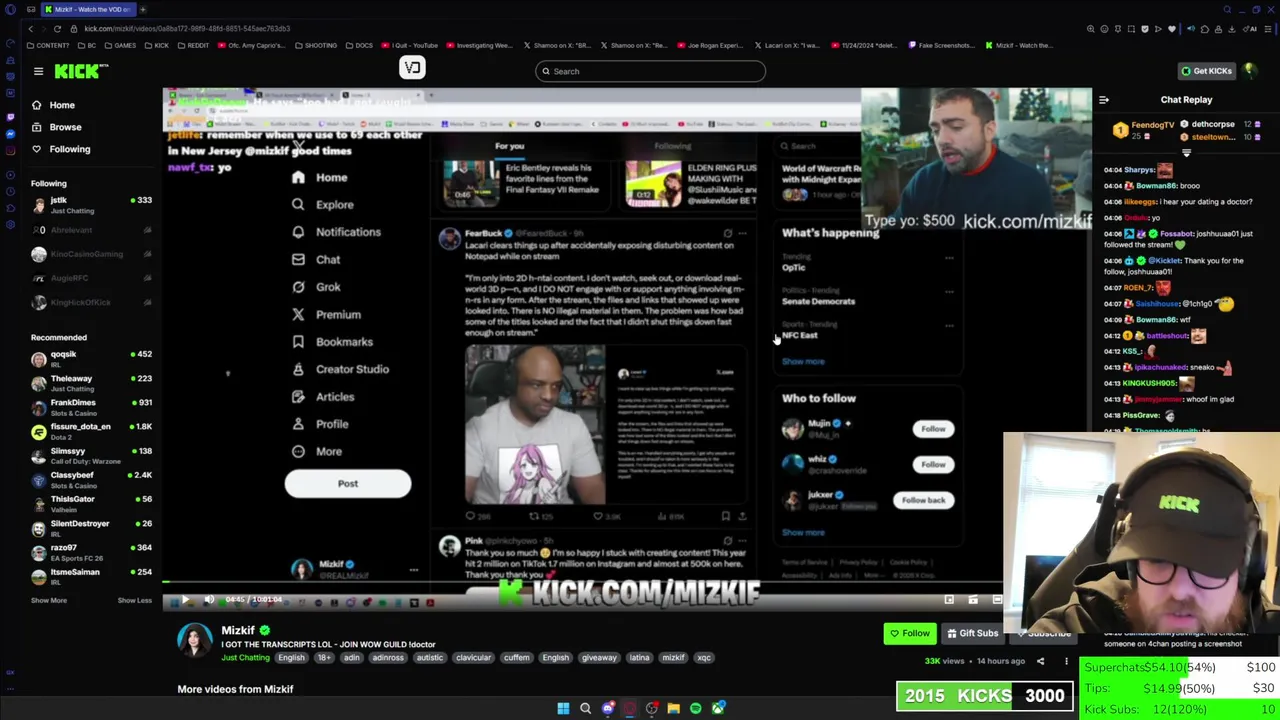
Task: Open the ThisIsGator channel
Action: pos(91,504)
